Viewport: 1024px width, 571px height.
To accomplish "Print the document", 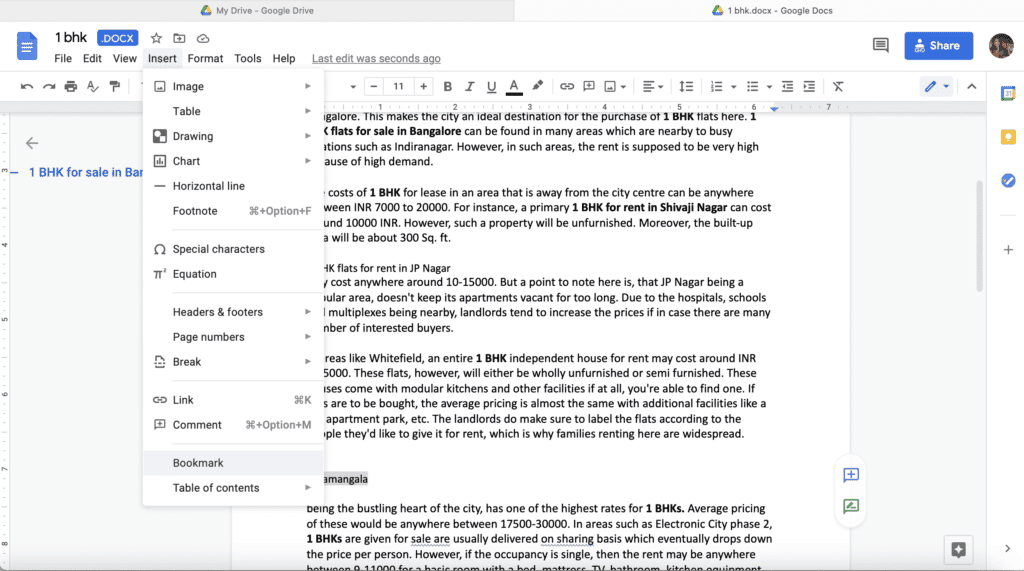I will (71, 87).
